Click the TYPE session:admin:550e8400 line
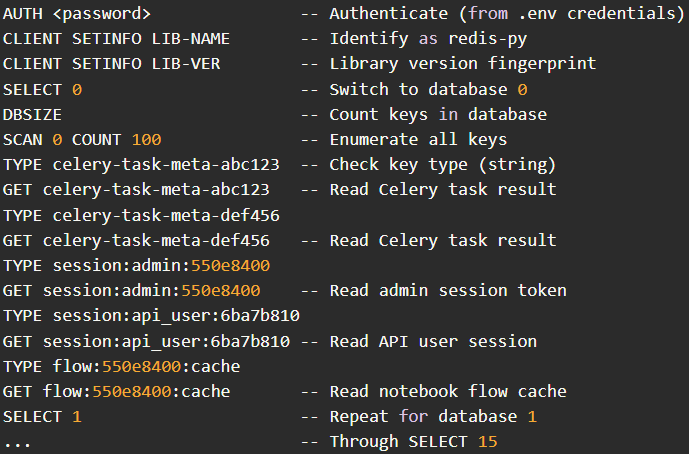 click(136, 265)
